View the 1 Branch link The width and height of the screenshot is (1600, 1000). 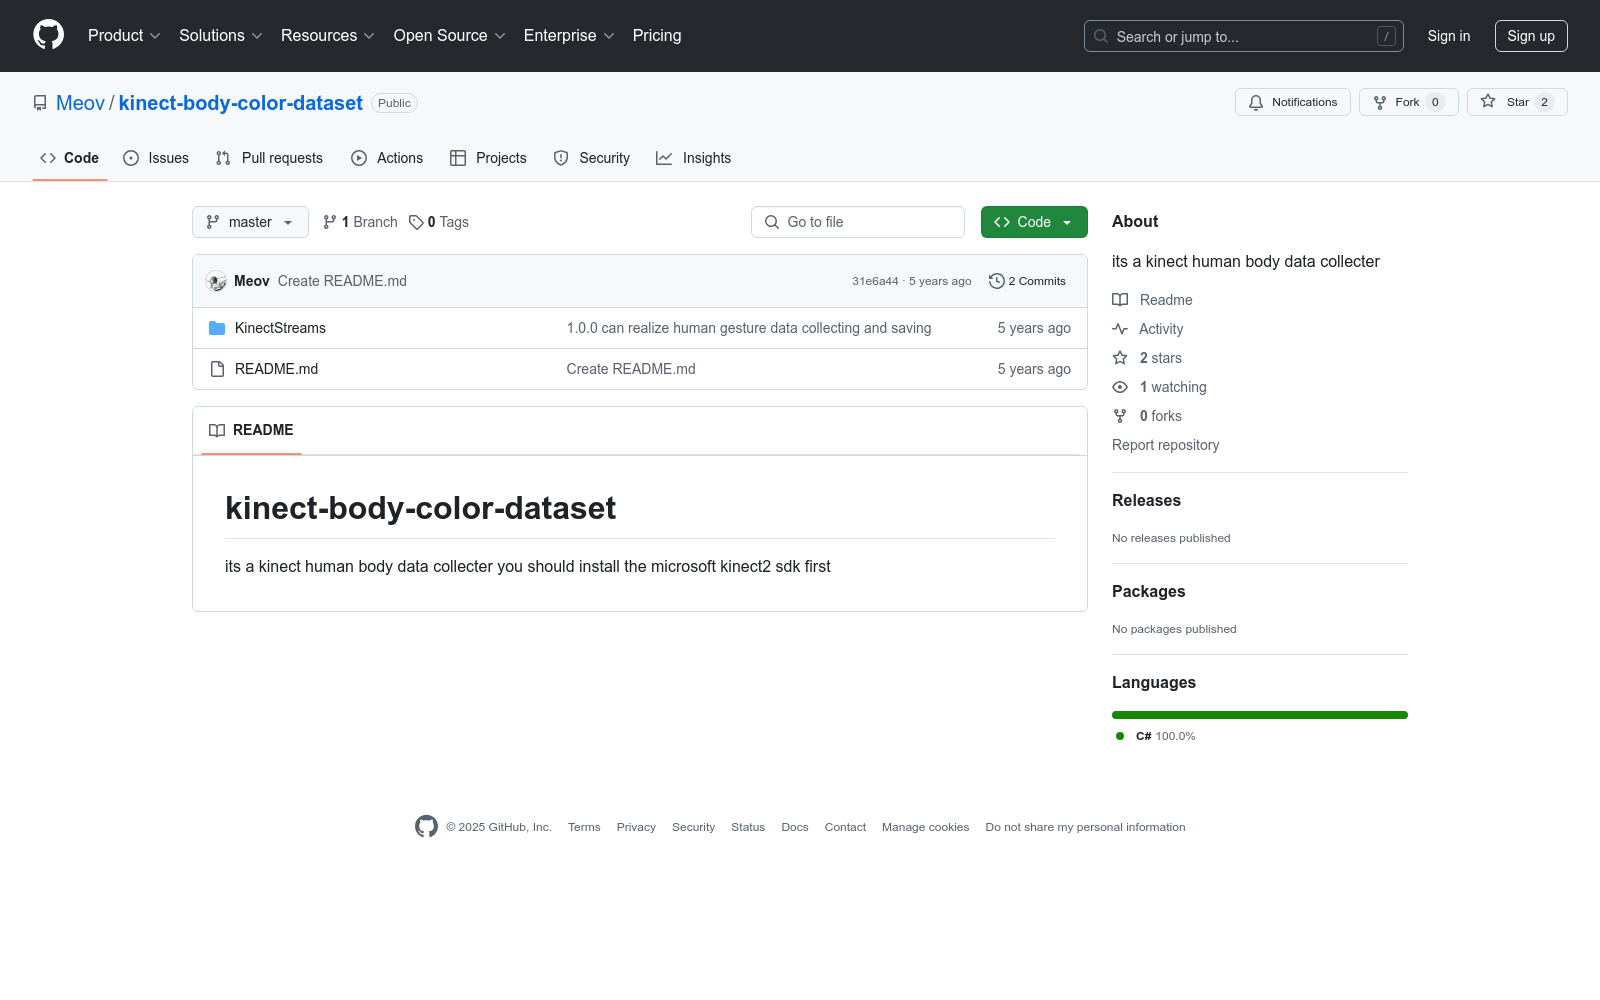click(360, 222)
